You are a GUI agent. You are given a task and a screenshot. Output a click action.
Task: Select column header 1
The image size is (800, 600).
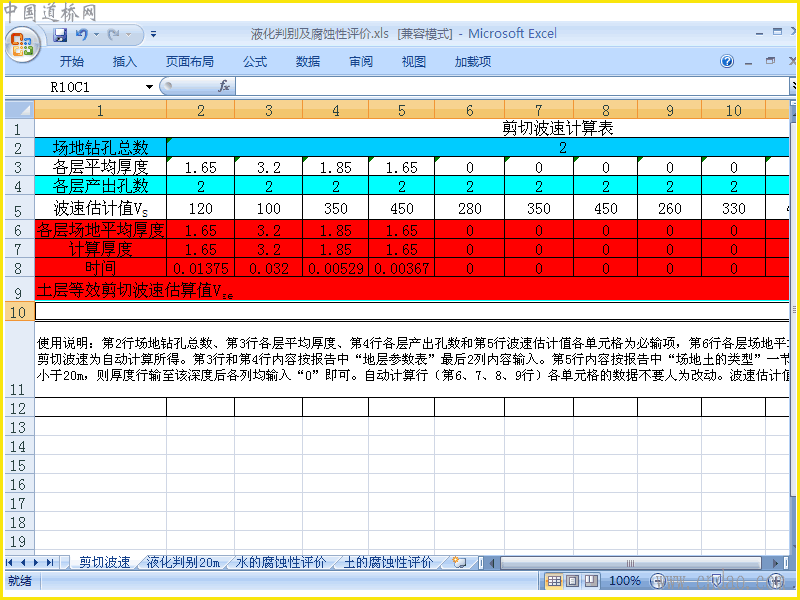(101, 110)
